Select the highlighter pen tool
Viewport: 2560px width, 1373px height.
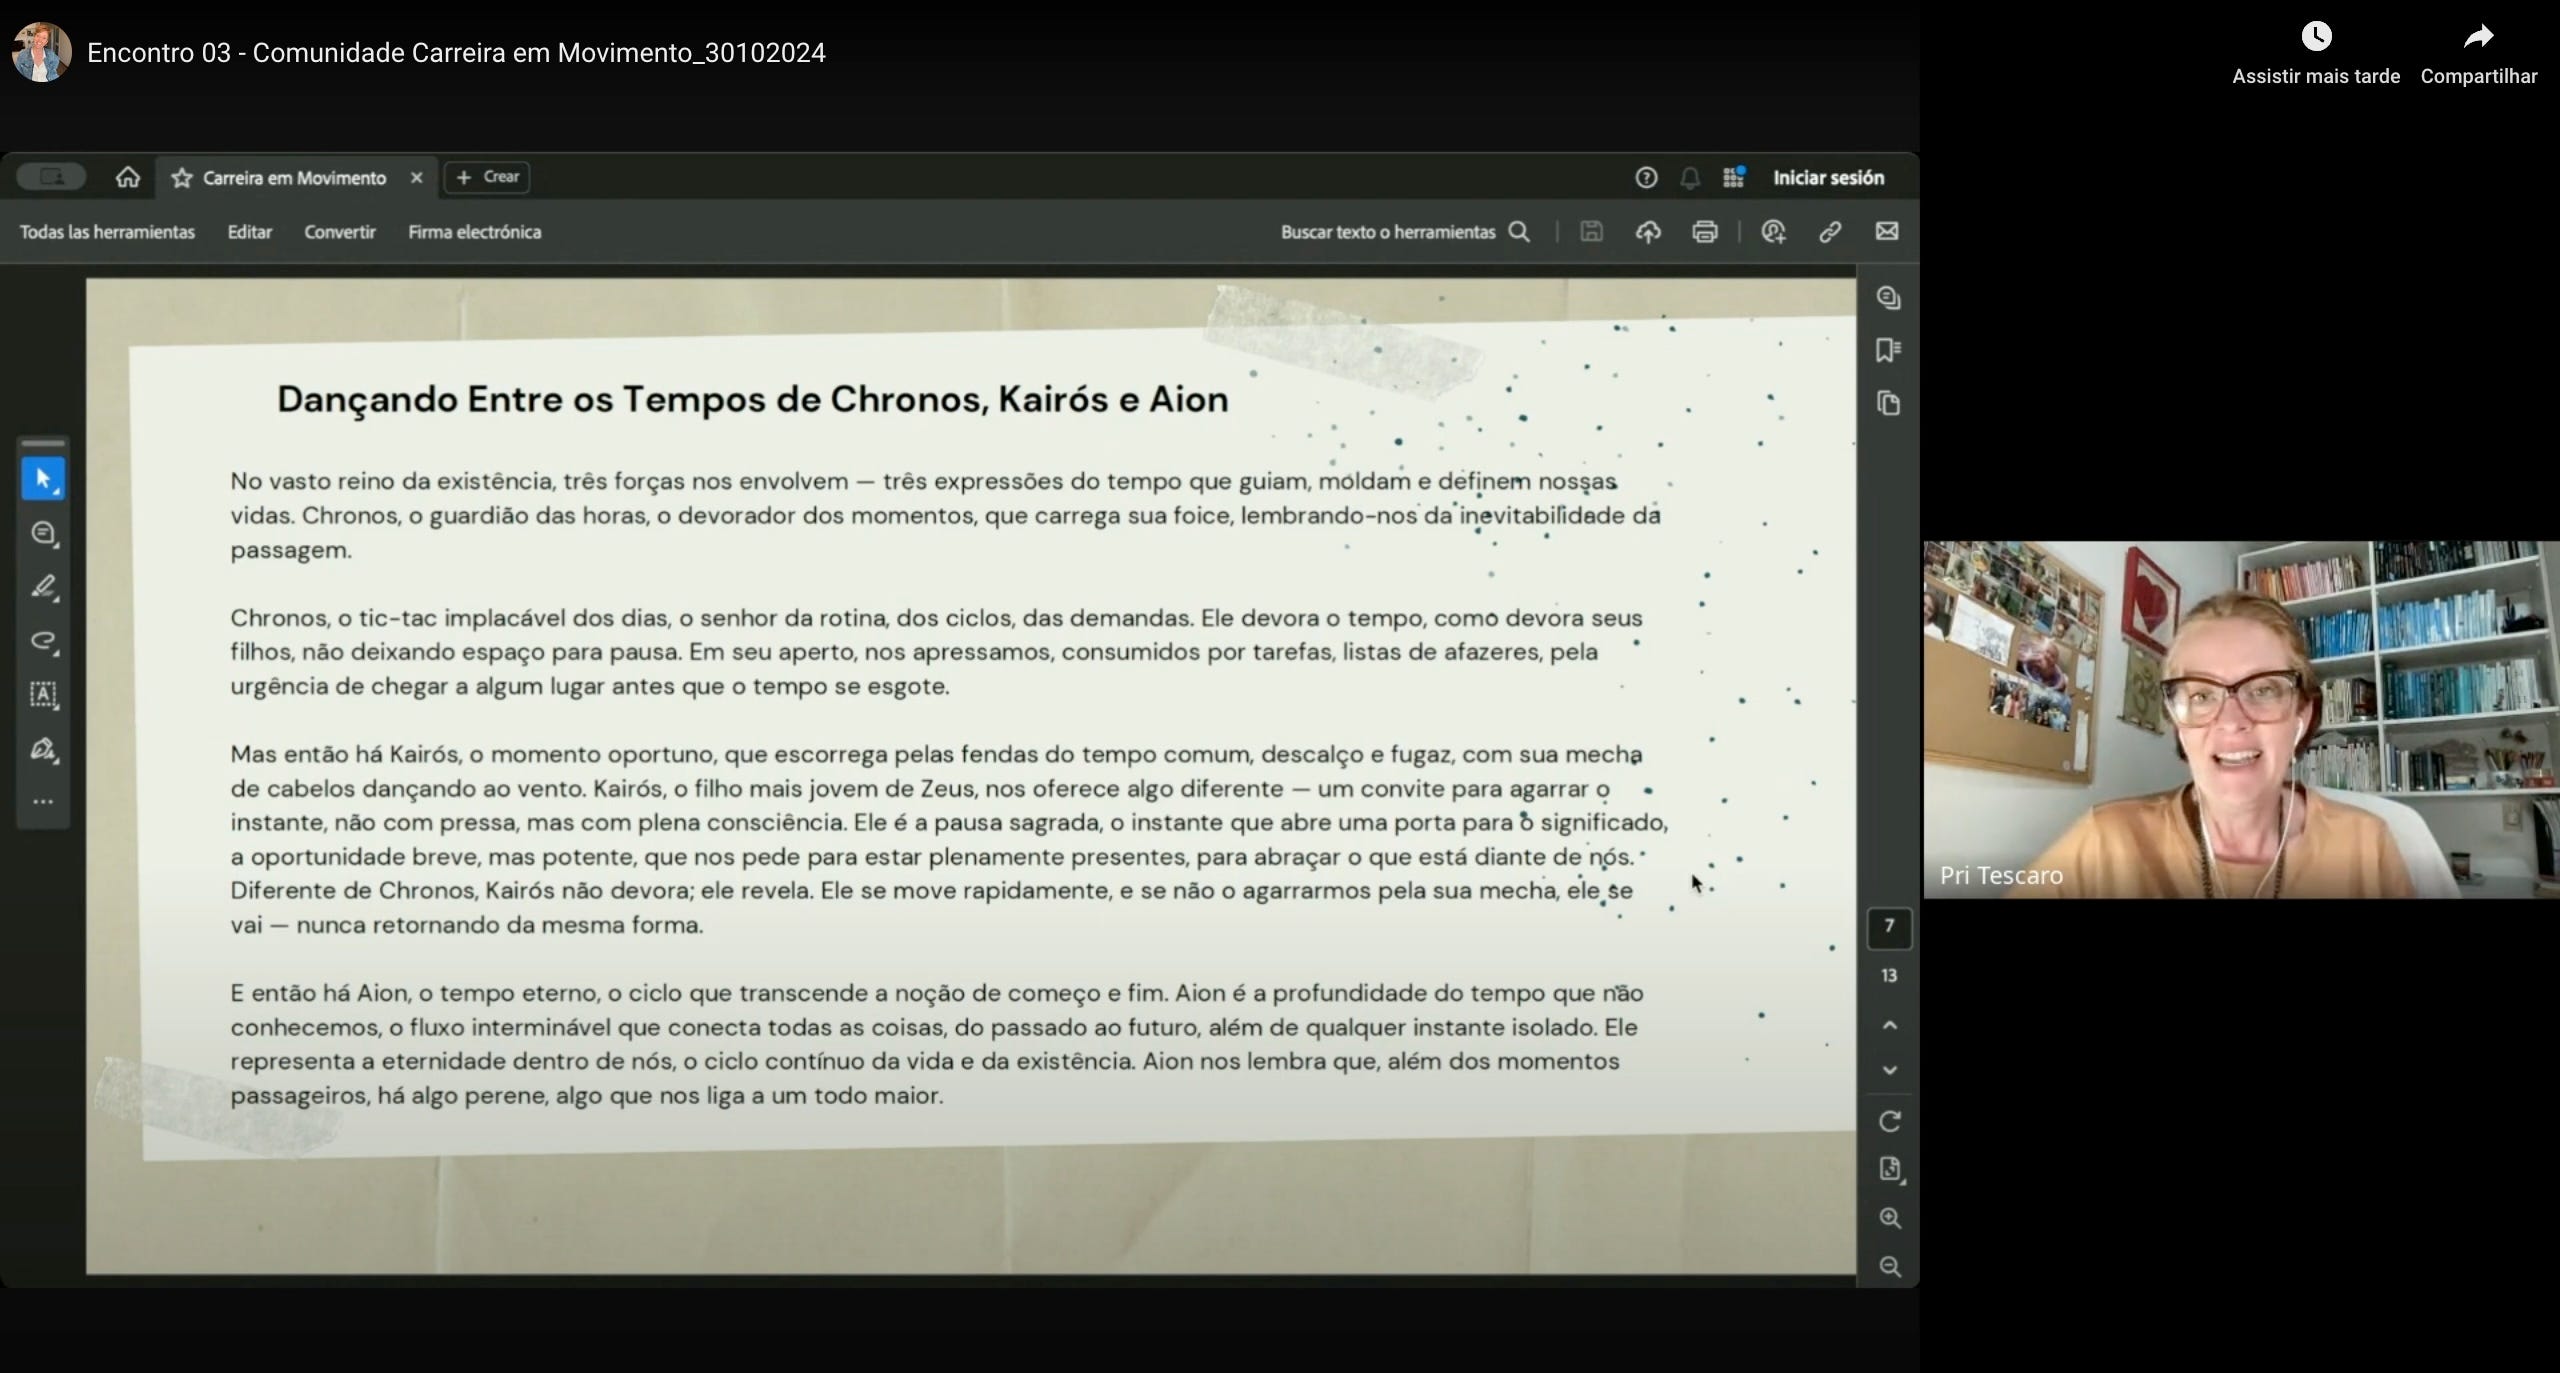click(43, 587)
